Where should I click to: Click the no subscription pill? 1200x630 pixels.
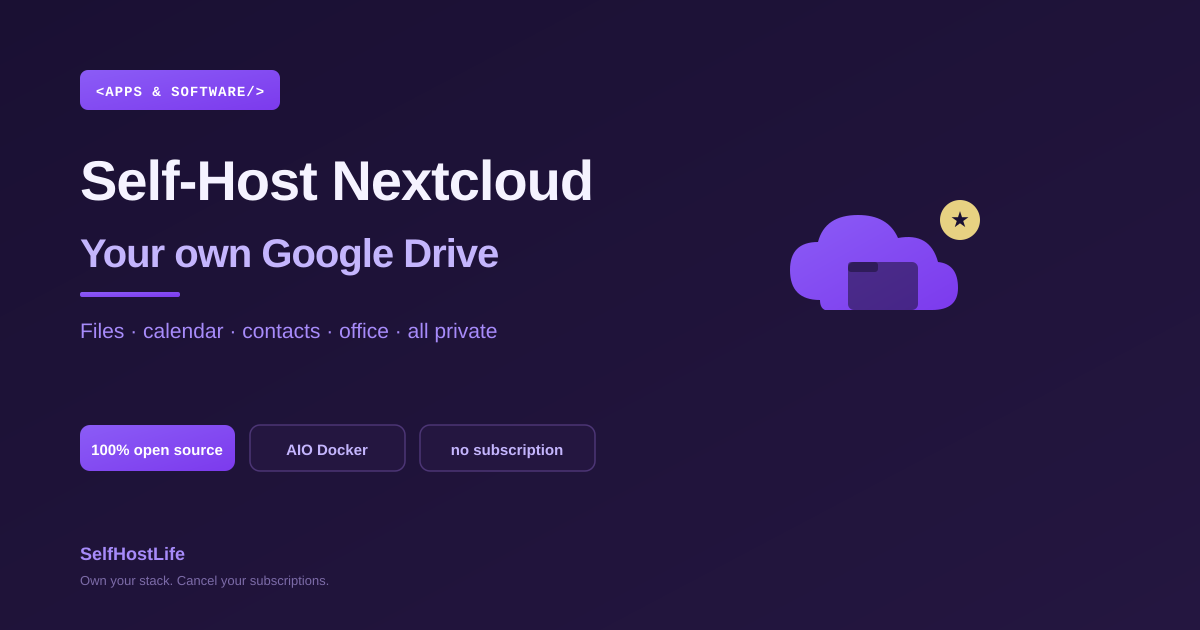[507, 448]
